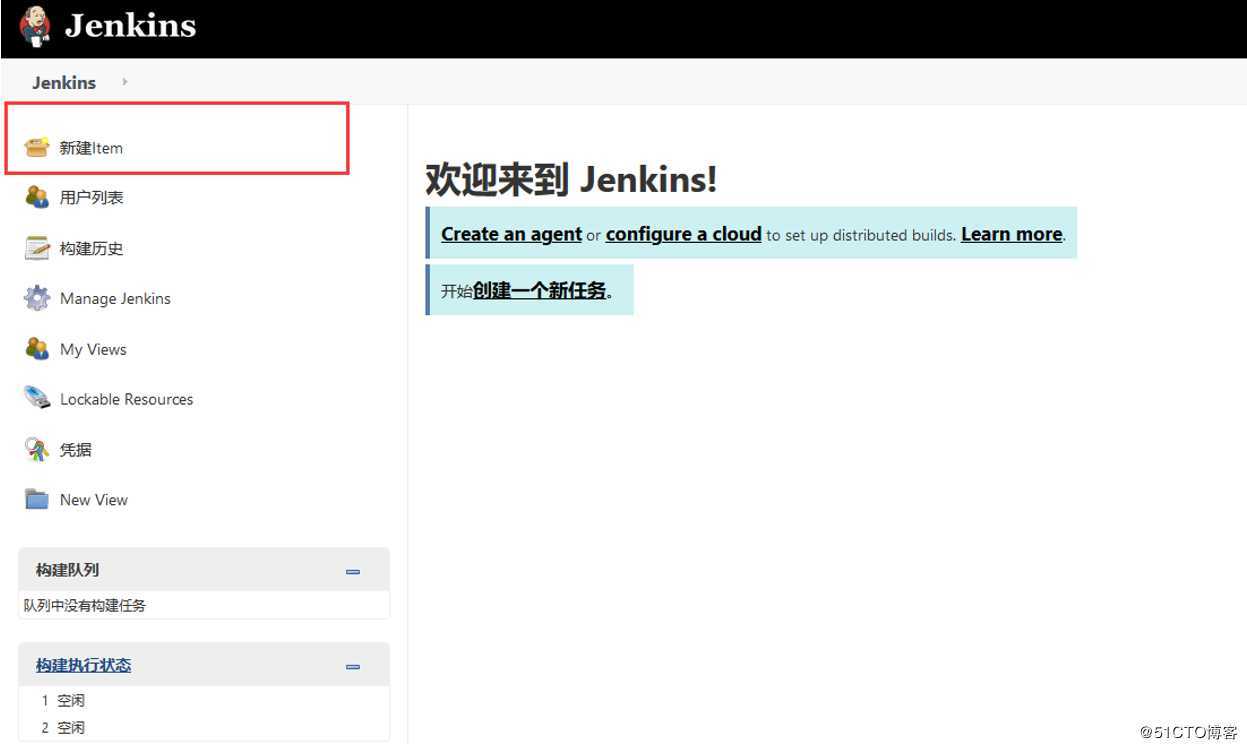Click the 创建一个新任务 link
The image size is (1247, 749).
click(x=540, y=291)
